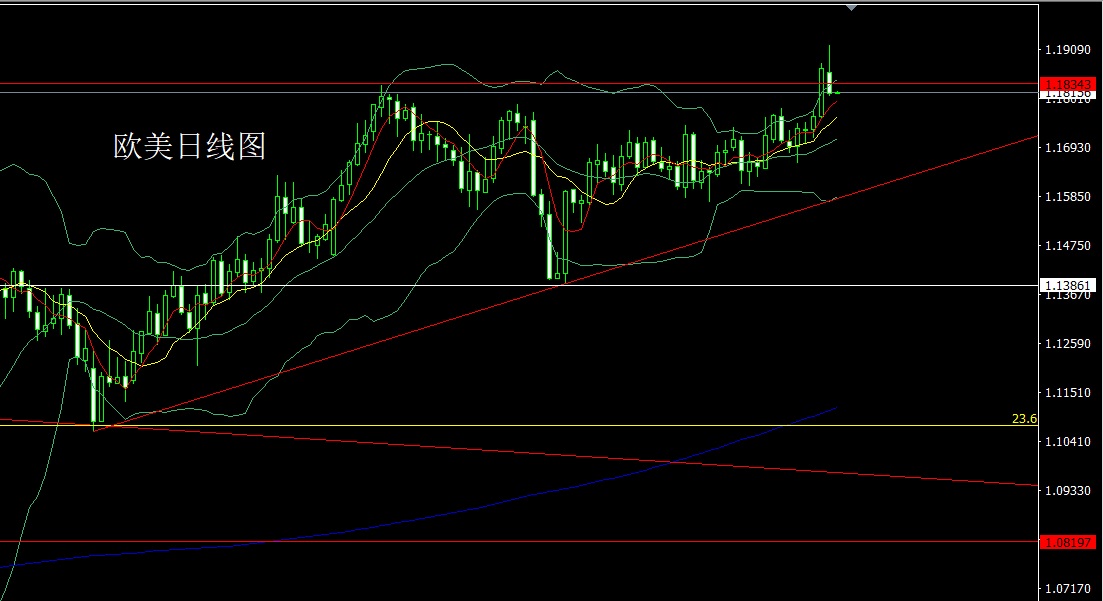Click the chart shift triangle marker at top
1103x601 pixels.
[x=851, y=8]
